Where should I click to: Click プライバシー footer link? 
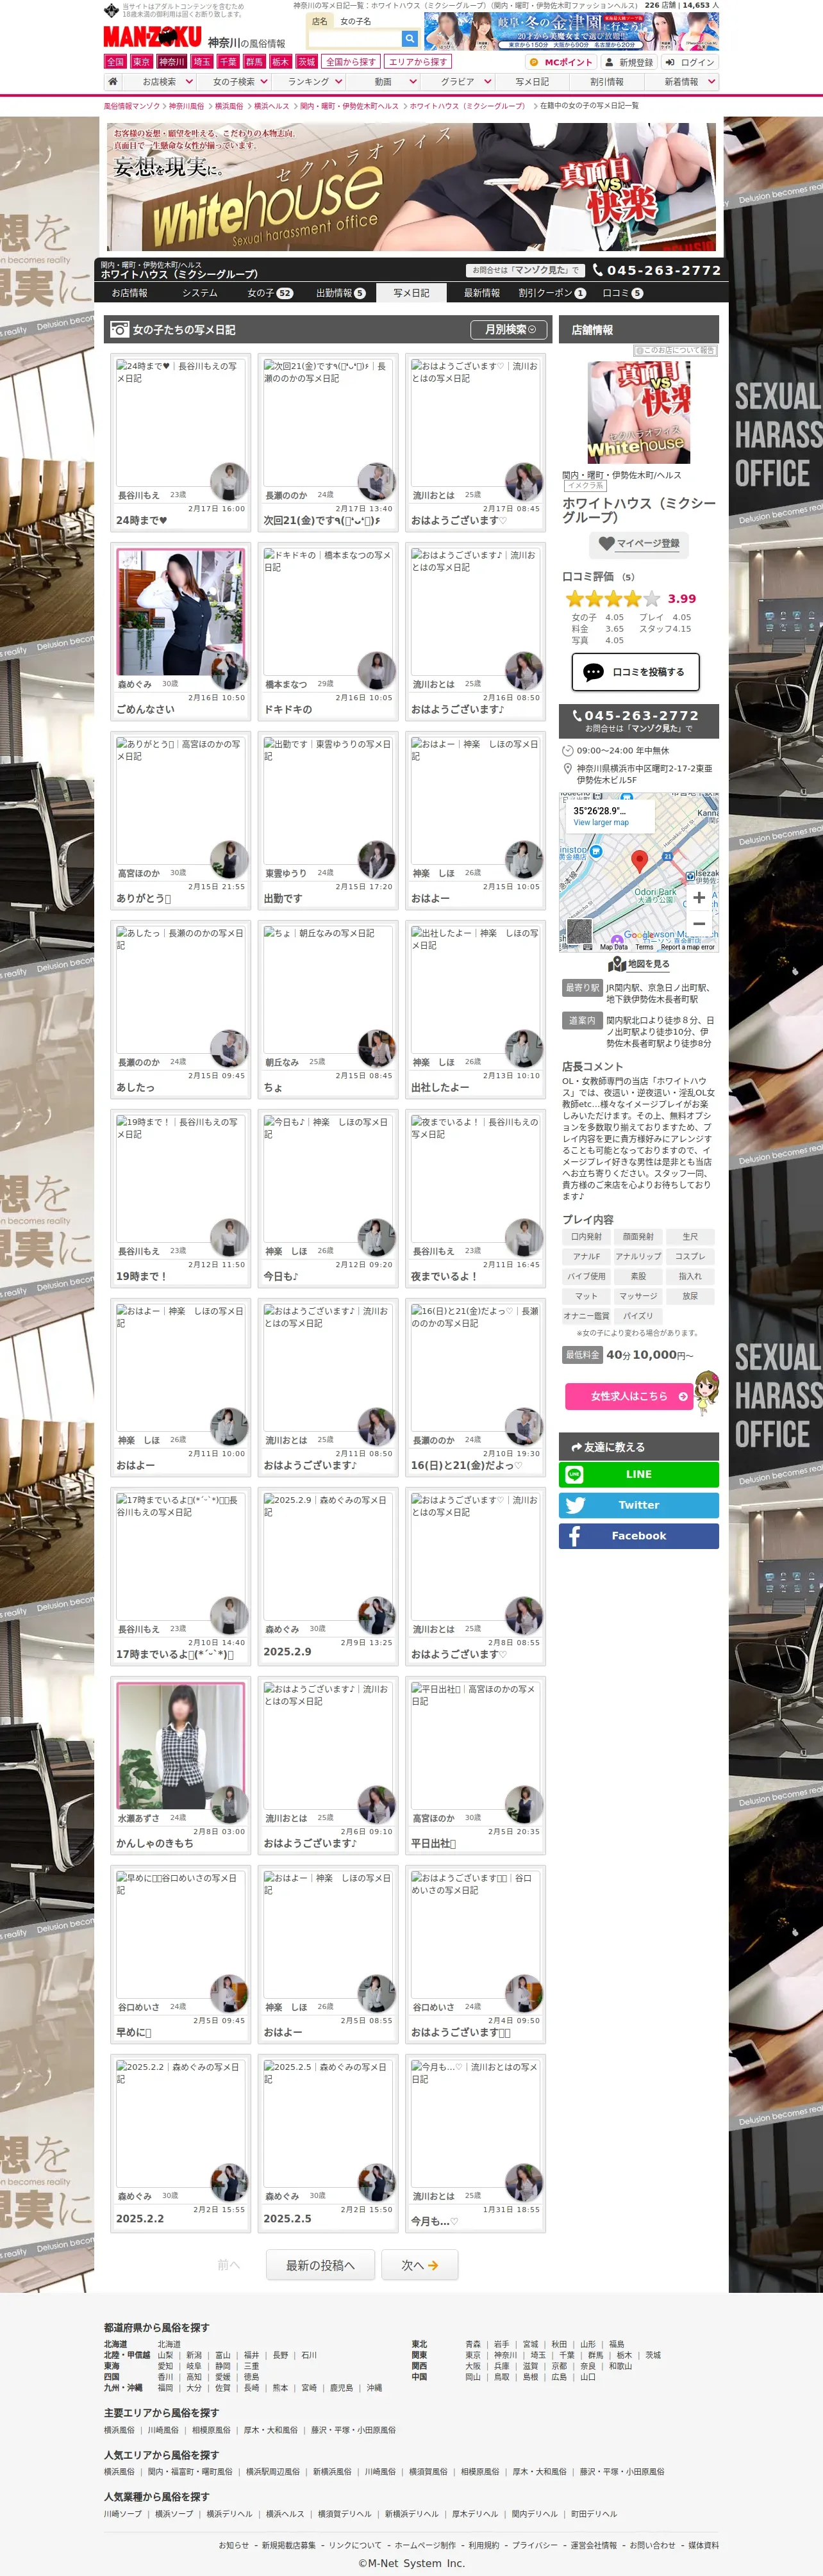(x=534, y=2545)
